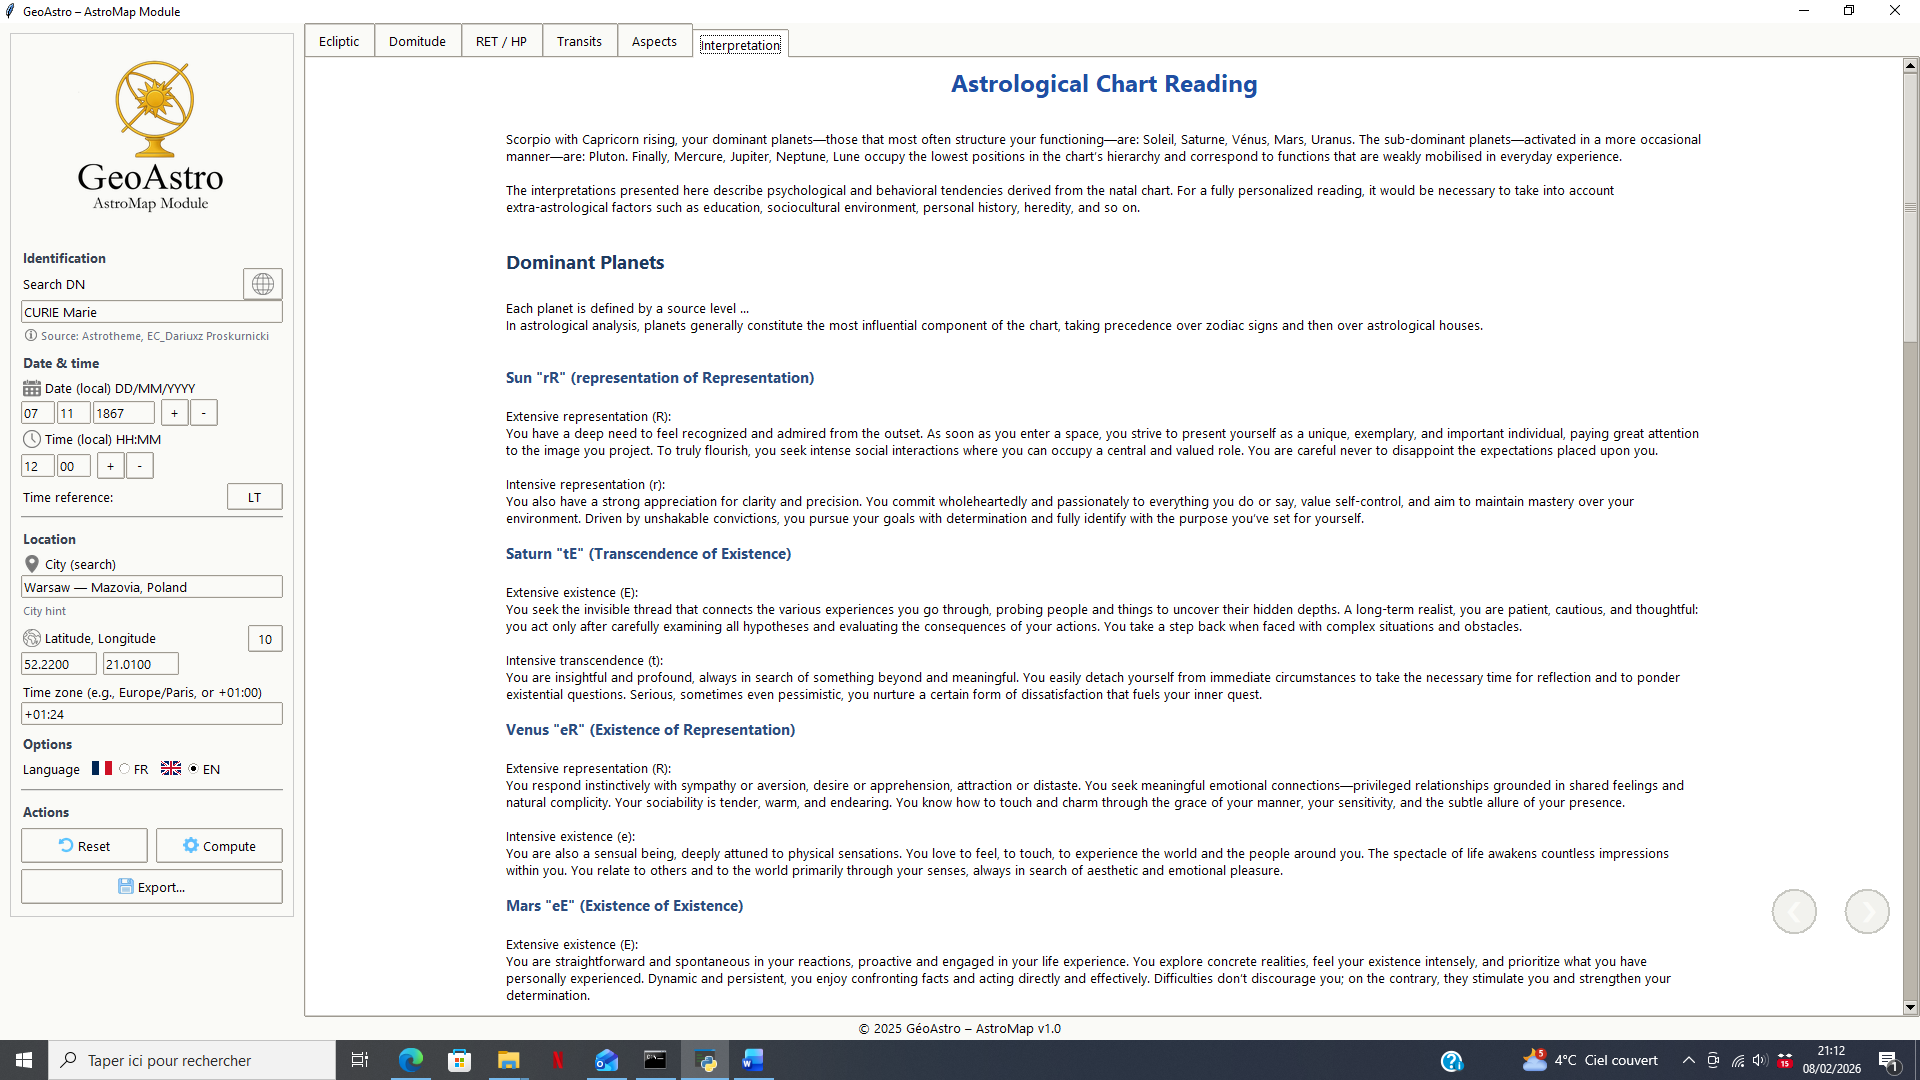Go to previous page with left arrow circle
Viewport: 1920px width, 1080px height.
click(1794, 911)
